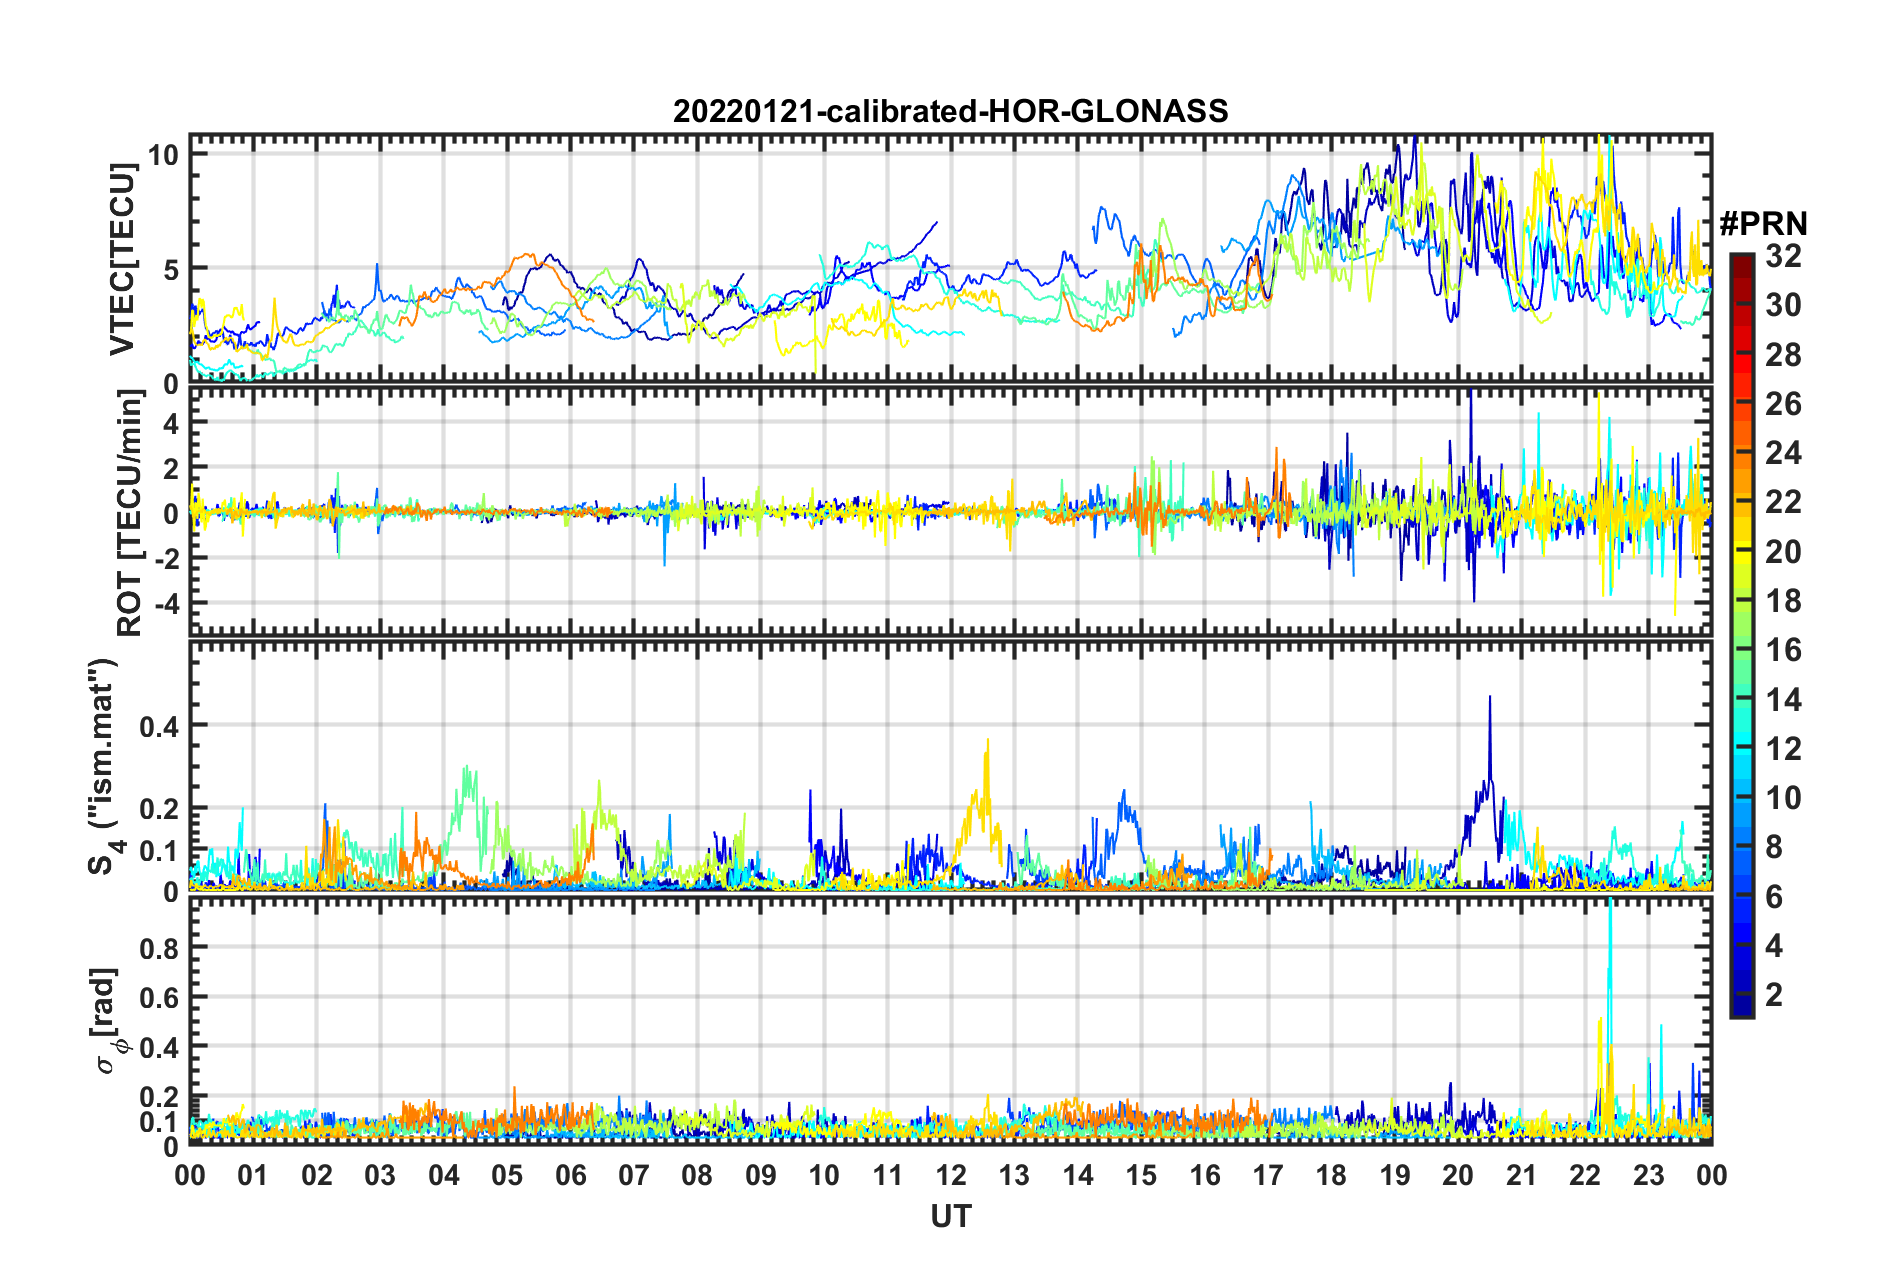Click the 13 hour tick on the UT axis
Viewport: 1902px width, 1272px height.
(1014, 1174)
